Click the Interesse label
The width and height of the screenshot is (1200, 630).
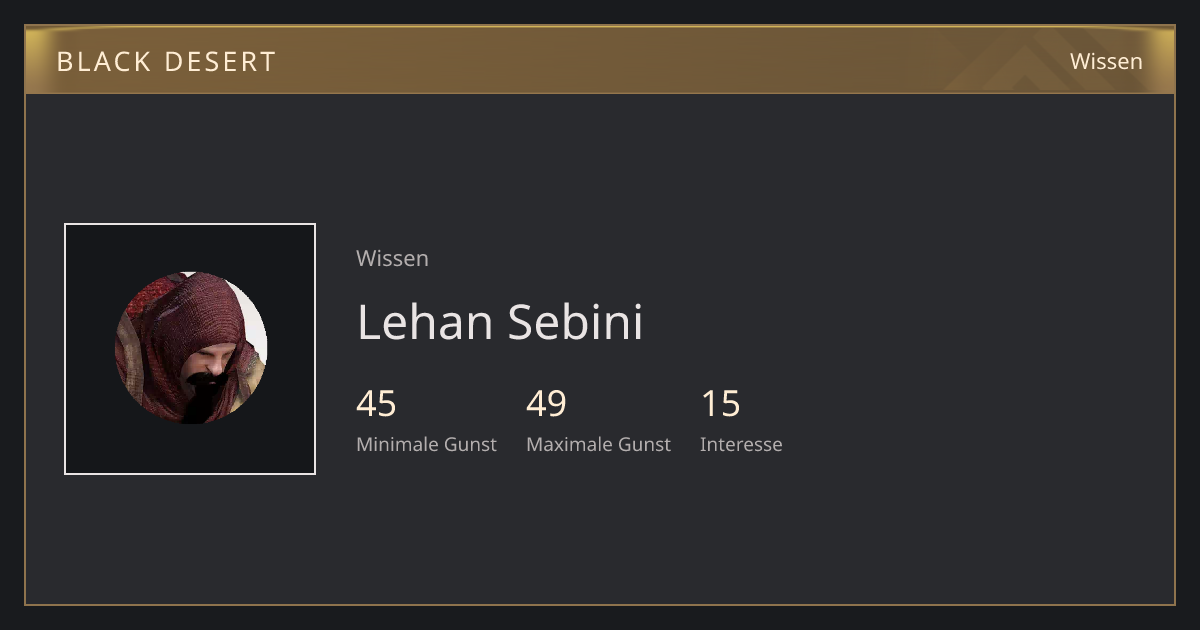(x=741, y=444)
